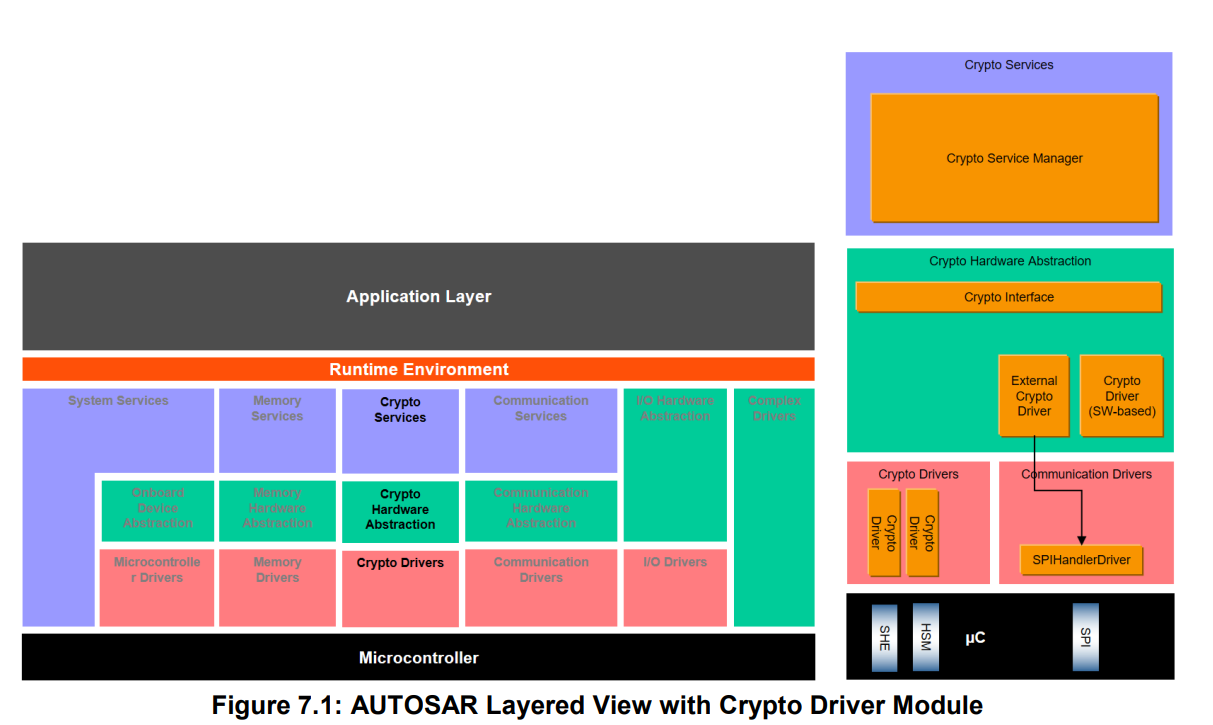Switch to the System Services section
Viewport: 1213px width, 725px height.
click(x=117, y=400)
